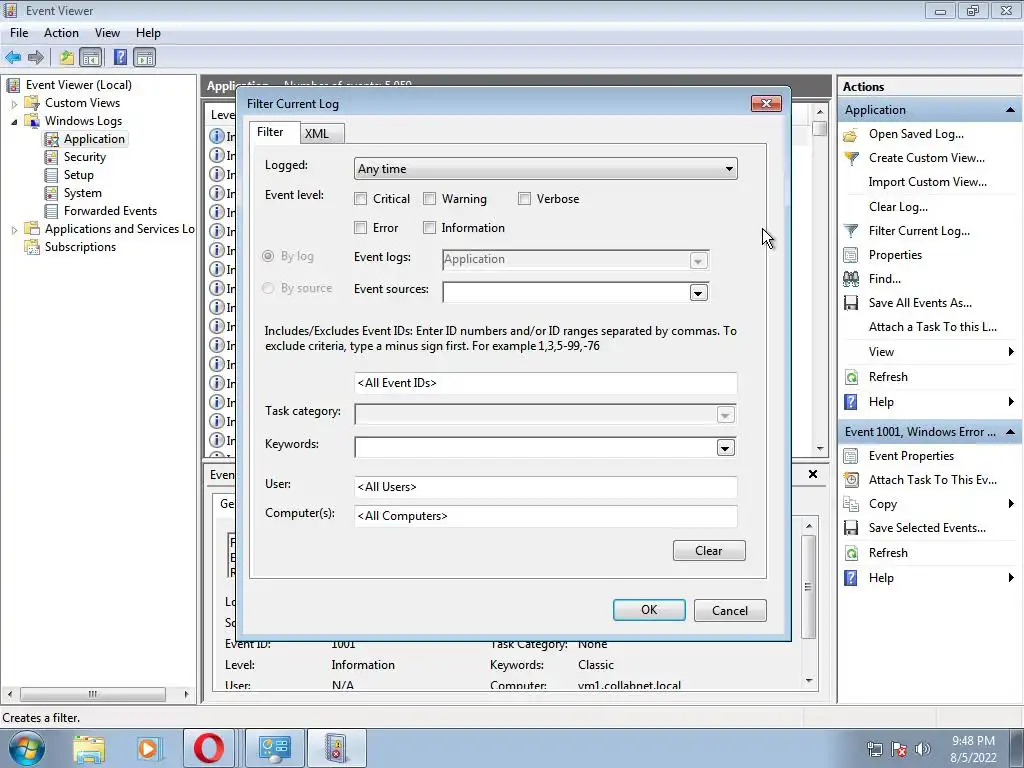Open the Keywords dropdown arrow
Viewport: 1024px width, 768px height.
point(726,447)
